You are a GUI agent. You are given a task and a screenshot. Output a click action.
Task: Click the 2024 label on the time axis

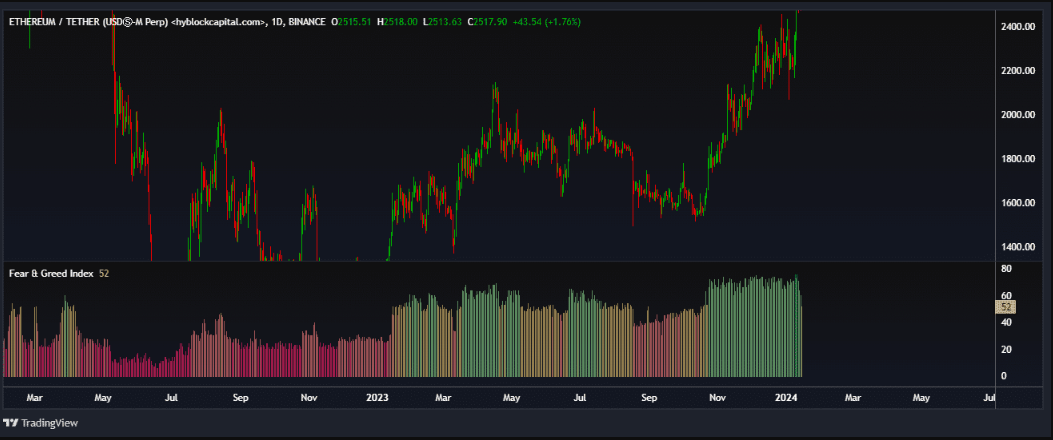785,397
